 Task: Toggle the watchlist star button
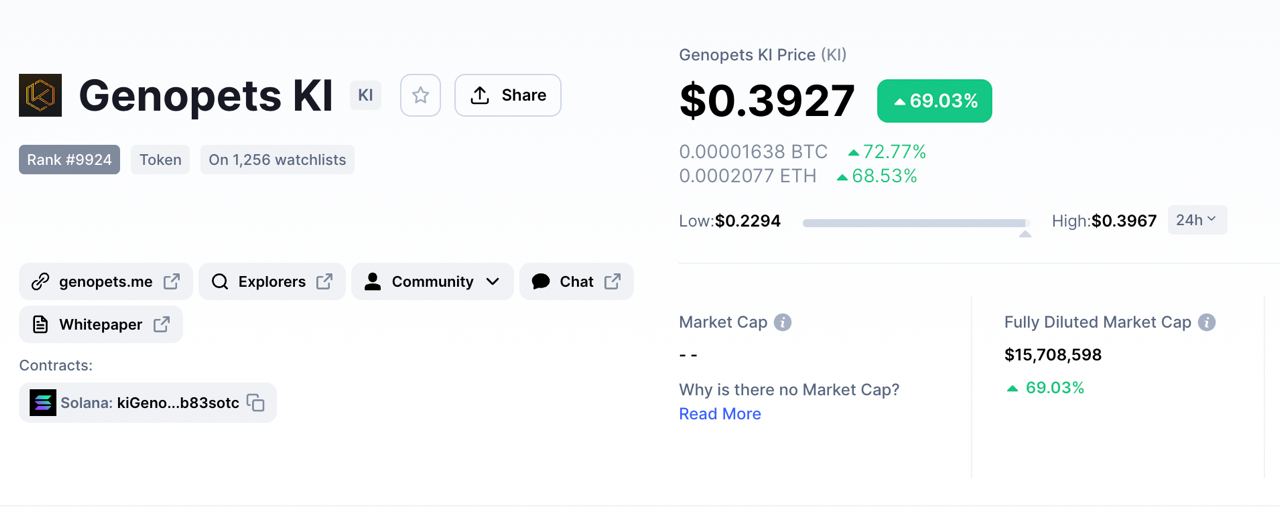pos(420,95)
